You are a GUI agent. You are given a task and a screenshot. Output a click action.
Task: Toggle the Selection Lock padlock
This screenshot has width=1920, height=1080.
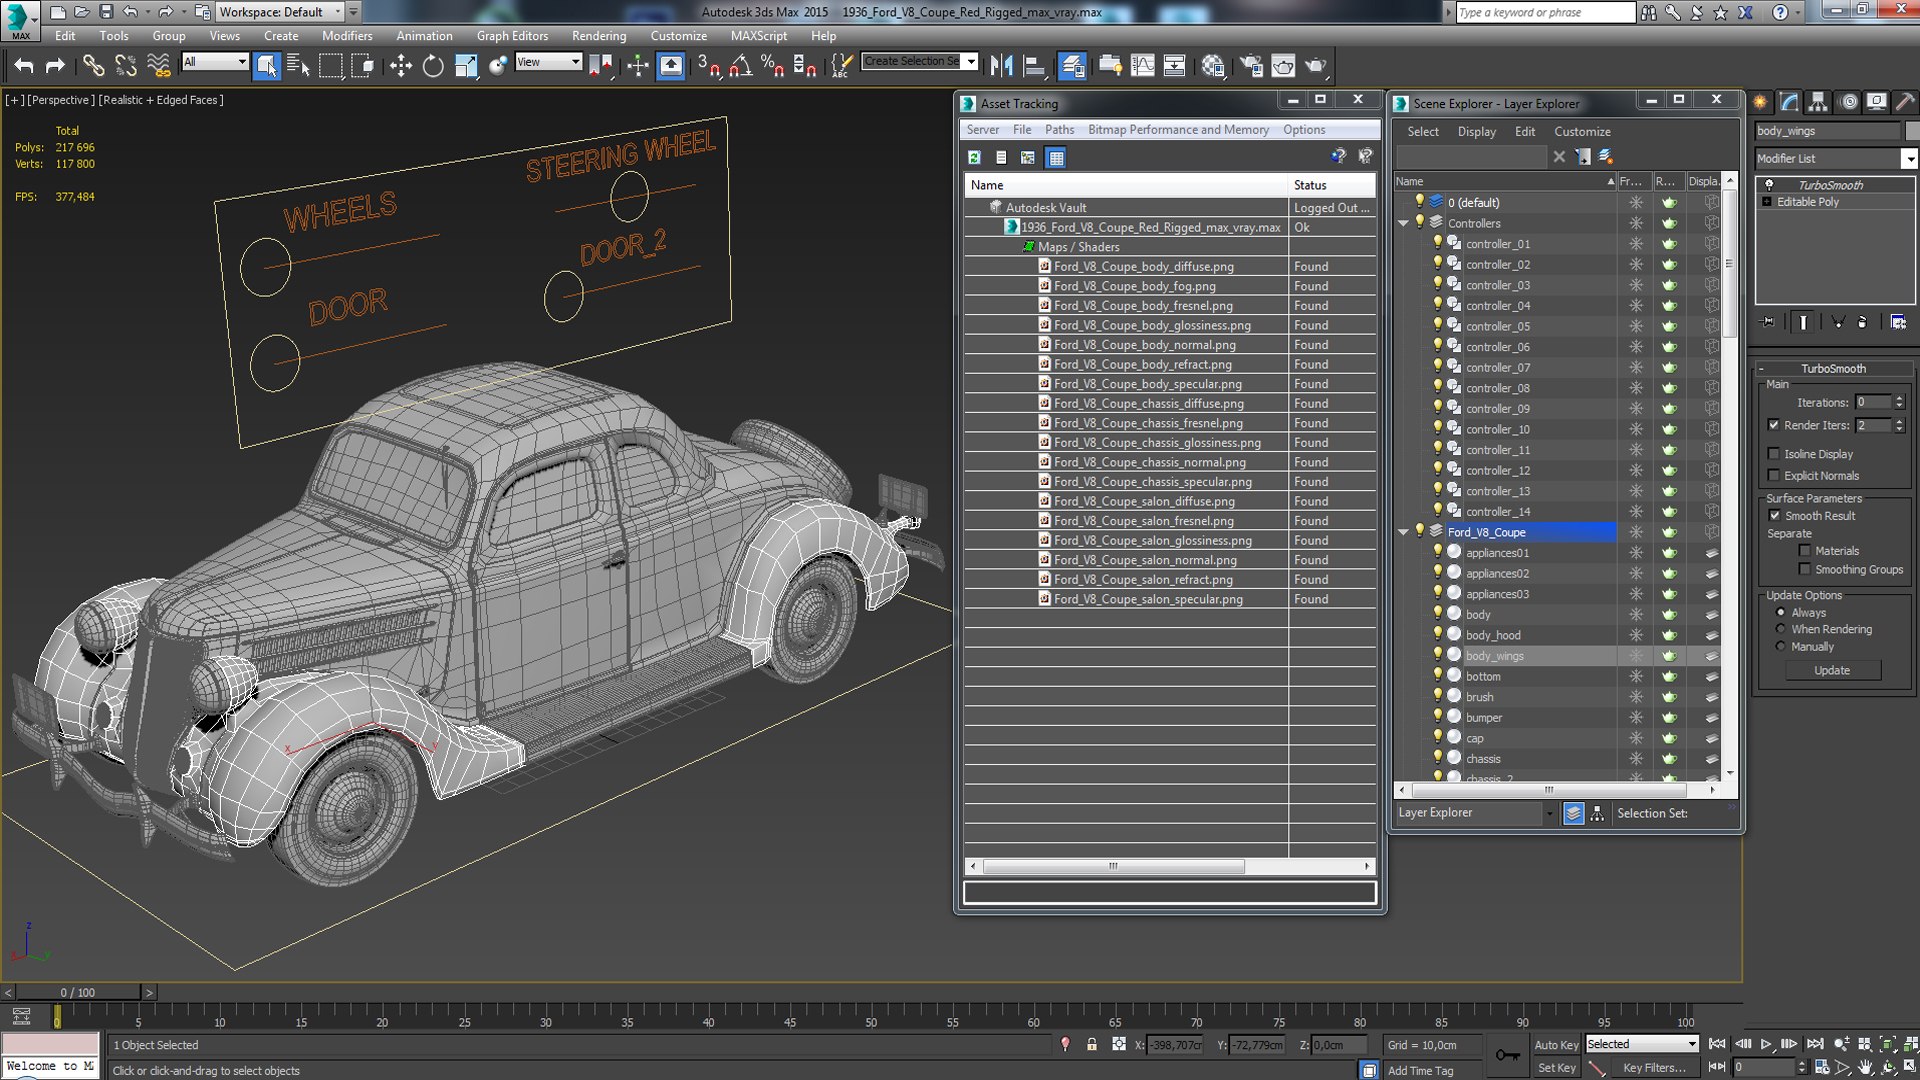(1092, 1045)
